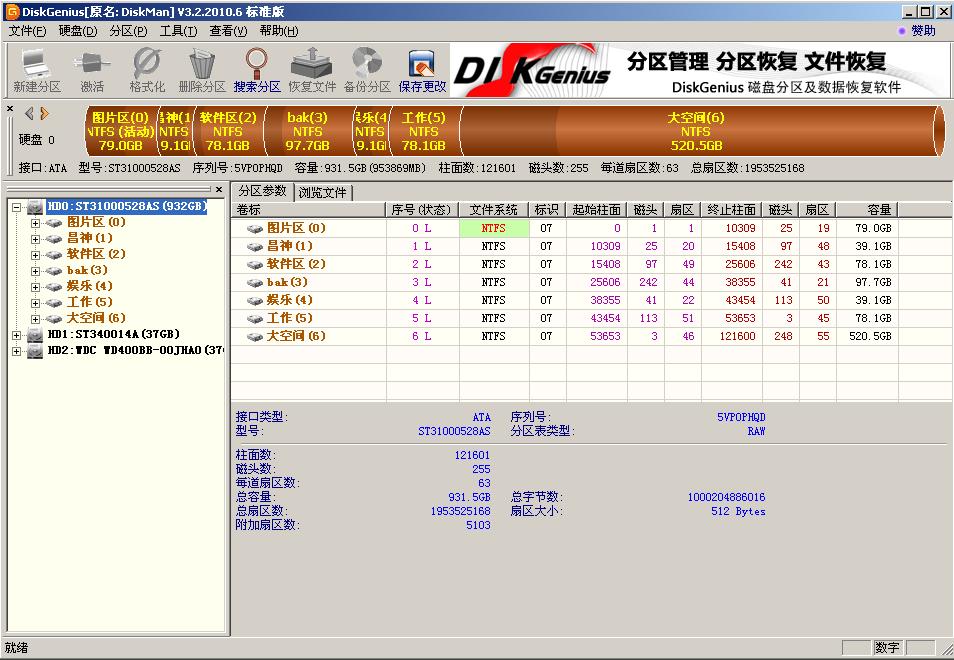Go to previous disk with left arrow
Image resolution: width=954 pixels, height=660 pixels.
click(x=29, y=113)
